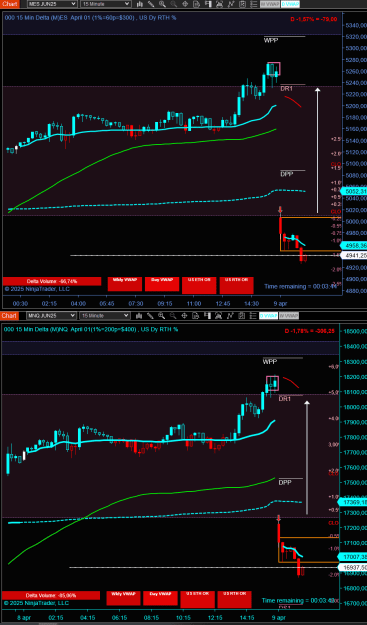Expand MES JUN25 instrument dropdown
367x625 pixels.
coord(52,4)
